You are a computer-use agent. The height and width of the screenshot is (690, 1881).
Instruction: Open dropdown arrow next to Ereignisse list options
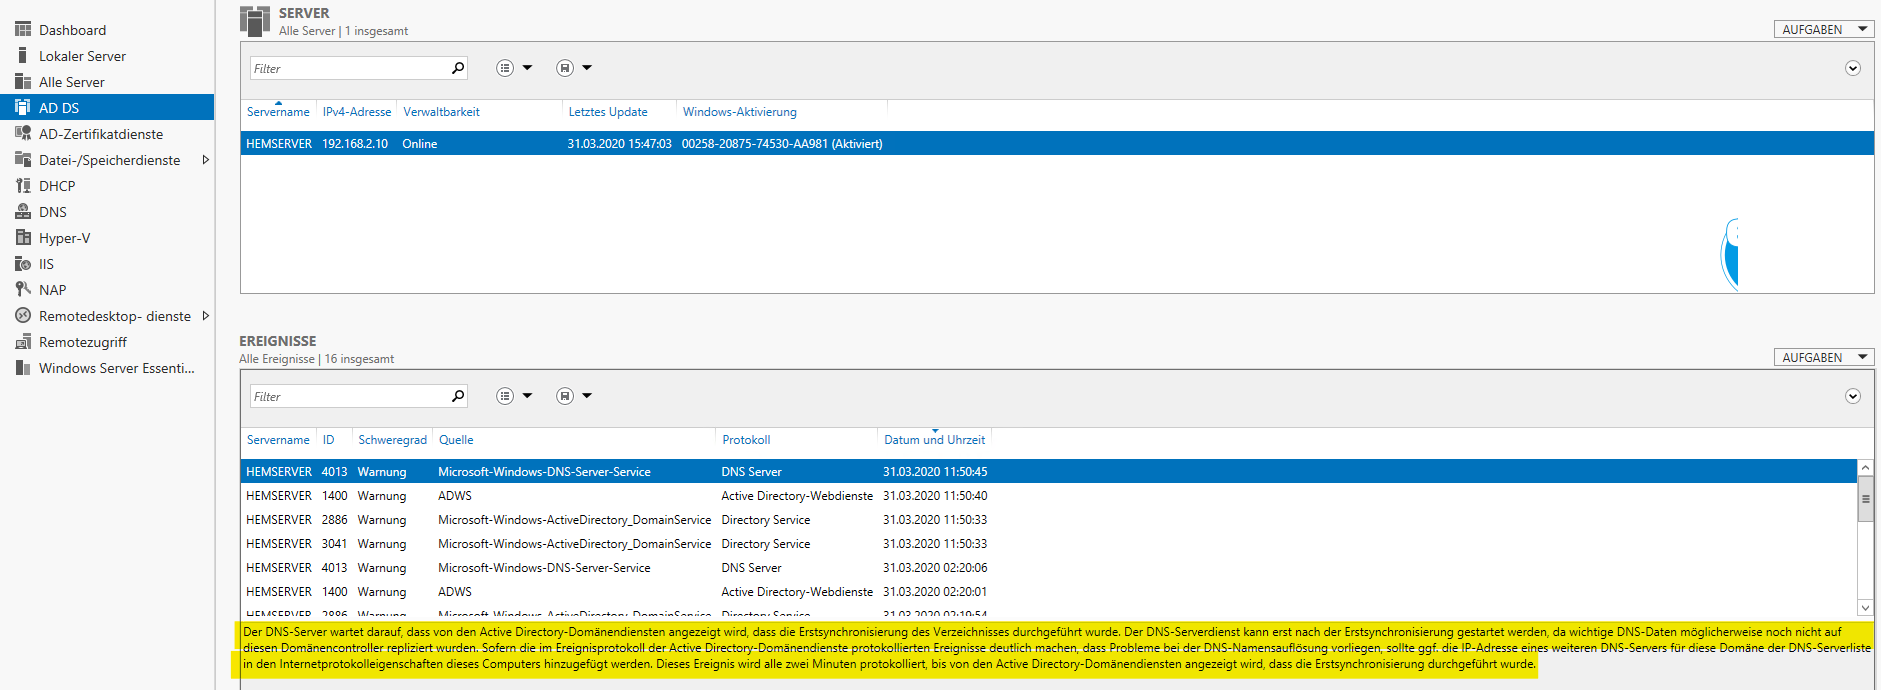(x=527, y=396)
